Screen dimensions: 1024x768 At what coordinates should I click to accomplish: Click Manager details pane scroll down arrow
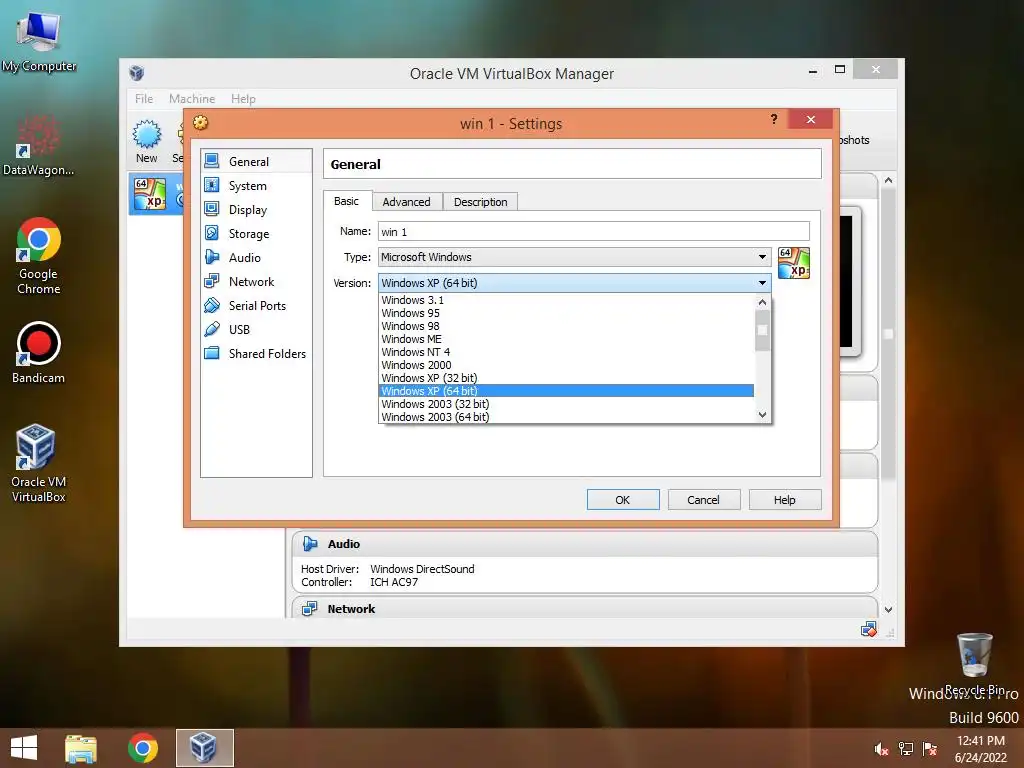coord(888,609)
